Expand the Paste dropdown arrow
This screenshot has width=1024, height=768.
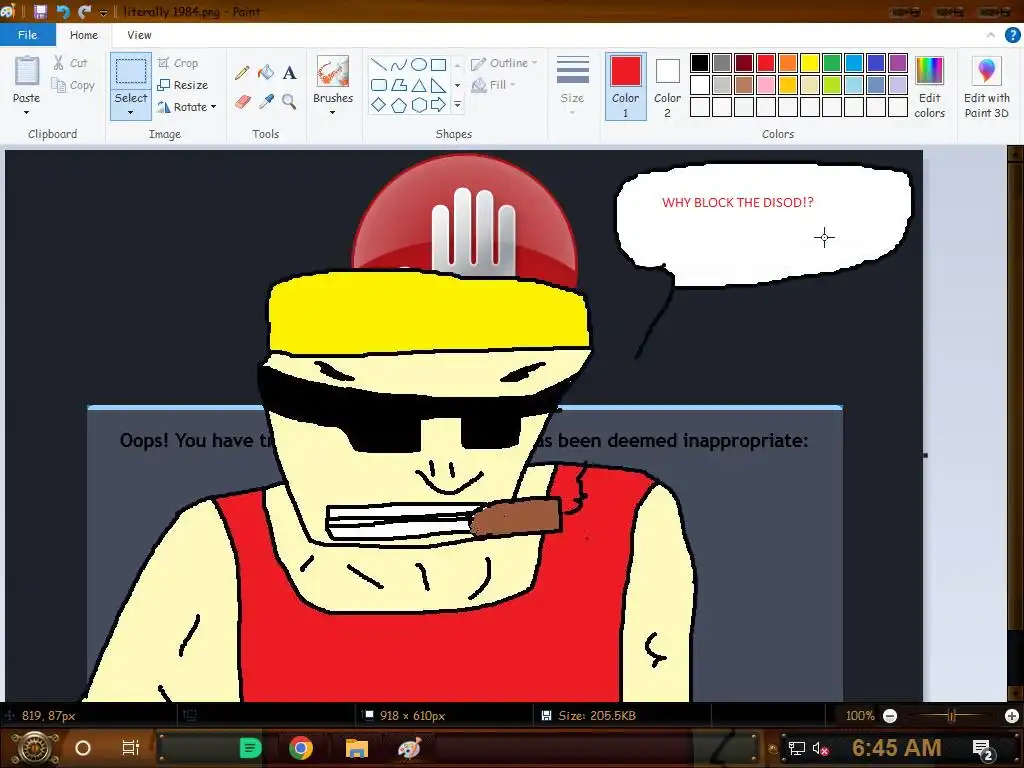point(26,112)
